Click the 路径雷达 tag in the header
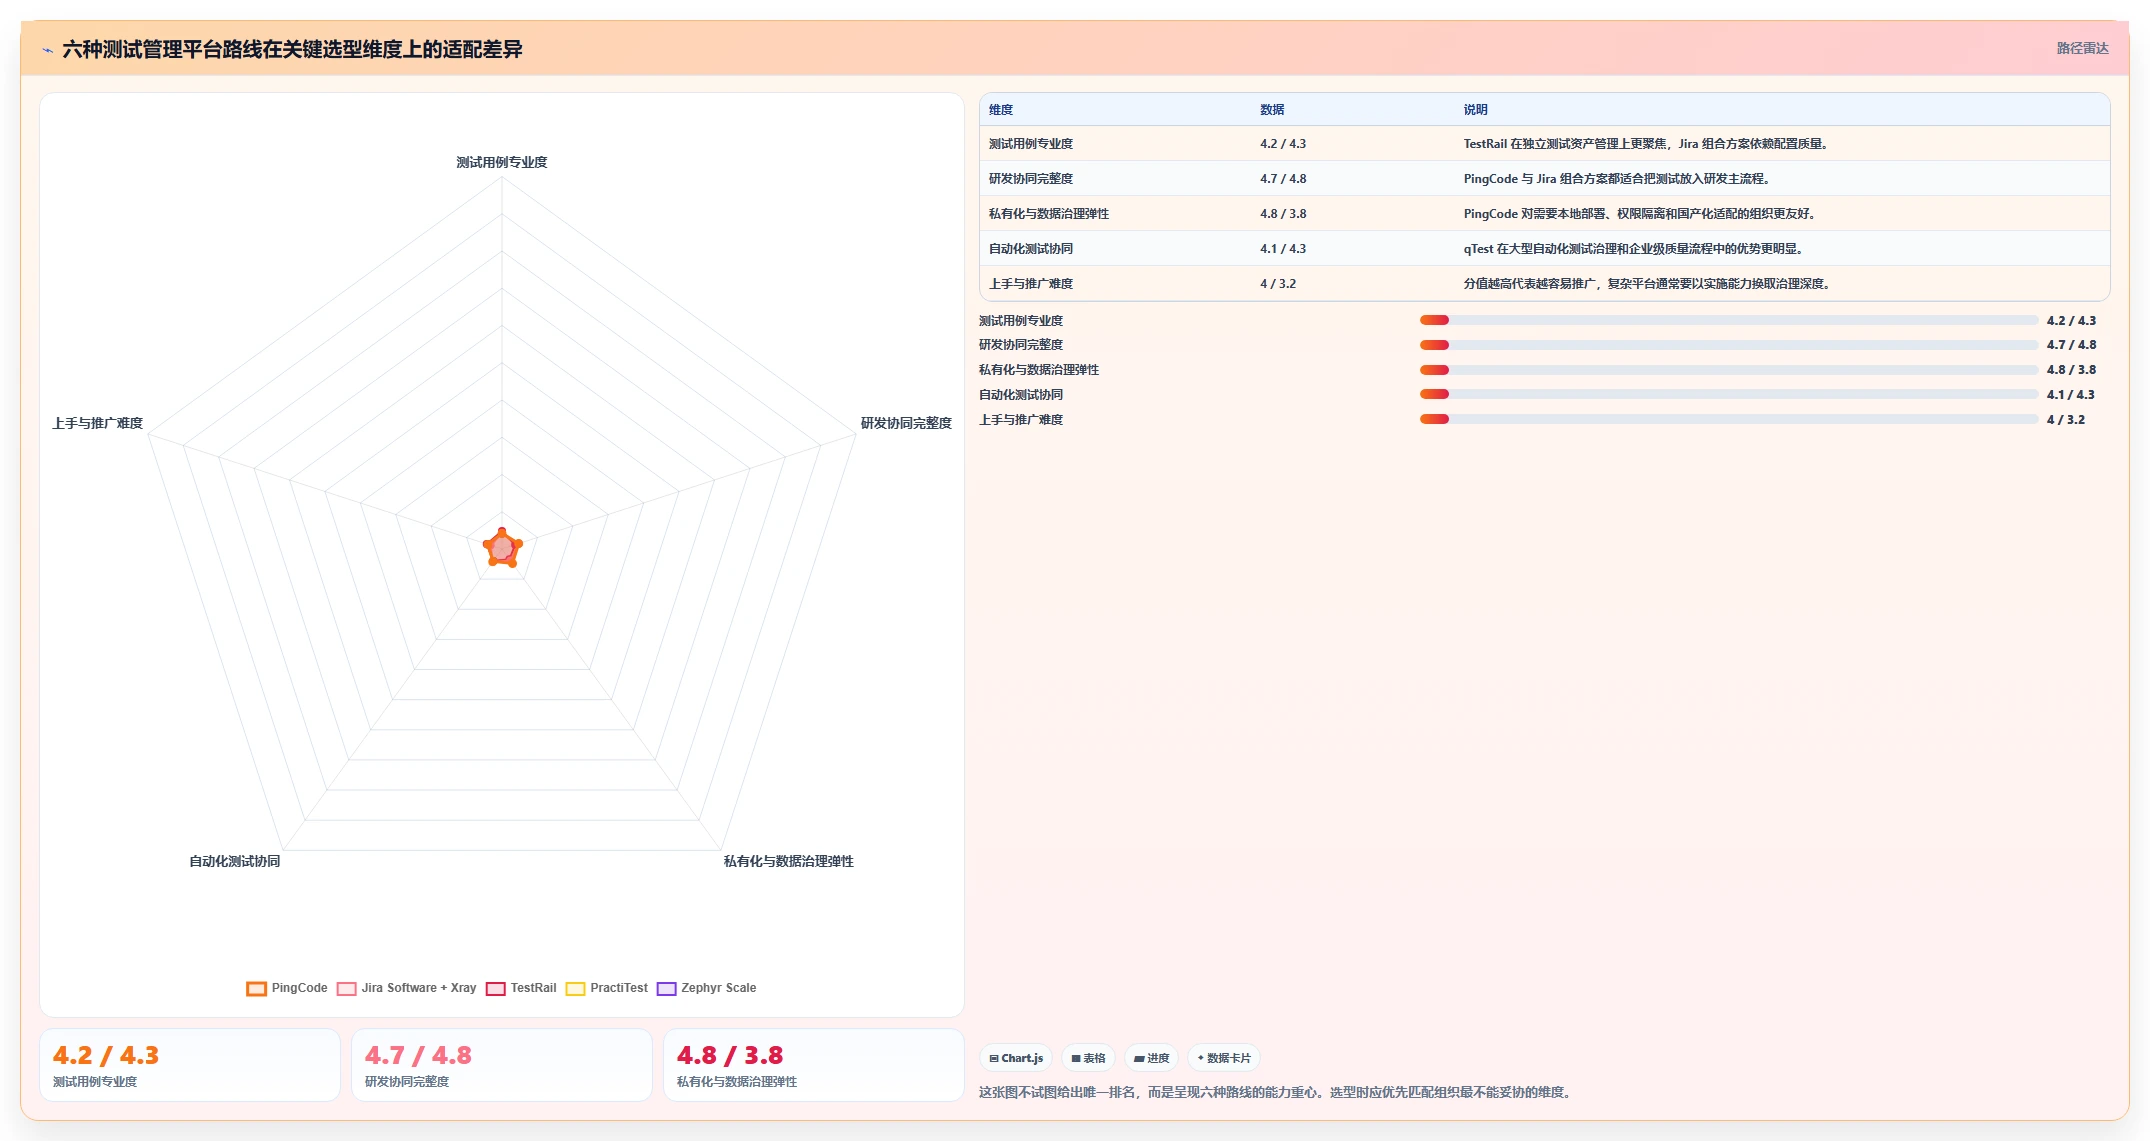 pyautogui.click(x=2082, y=48)
